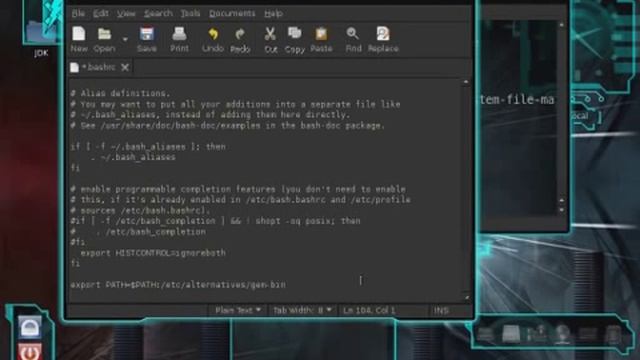The image size is (640, 360).
Task: Click the document icon on .bashrc tab
Action: click(74, 67)
